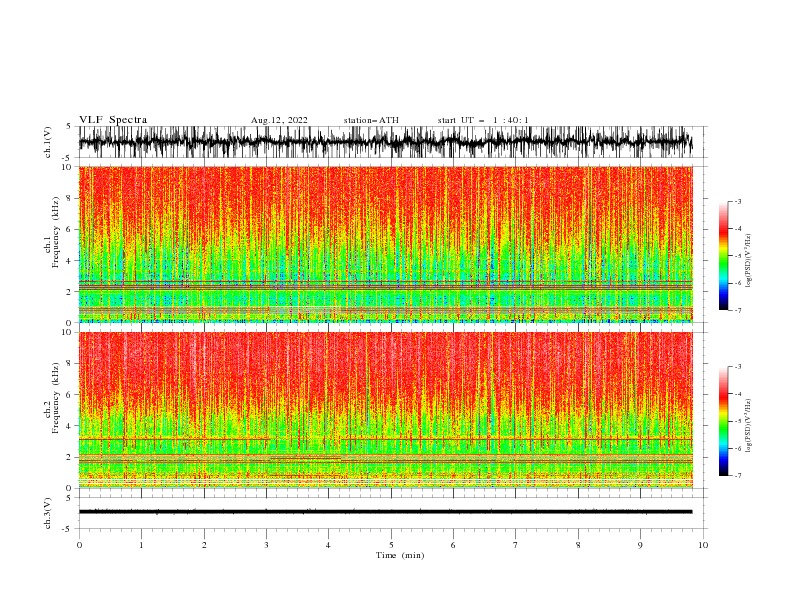Click the time axis tick label '5'
792x612 pixels.
pyautogui.click(x=391, y=545)
